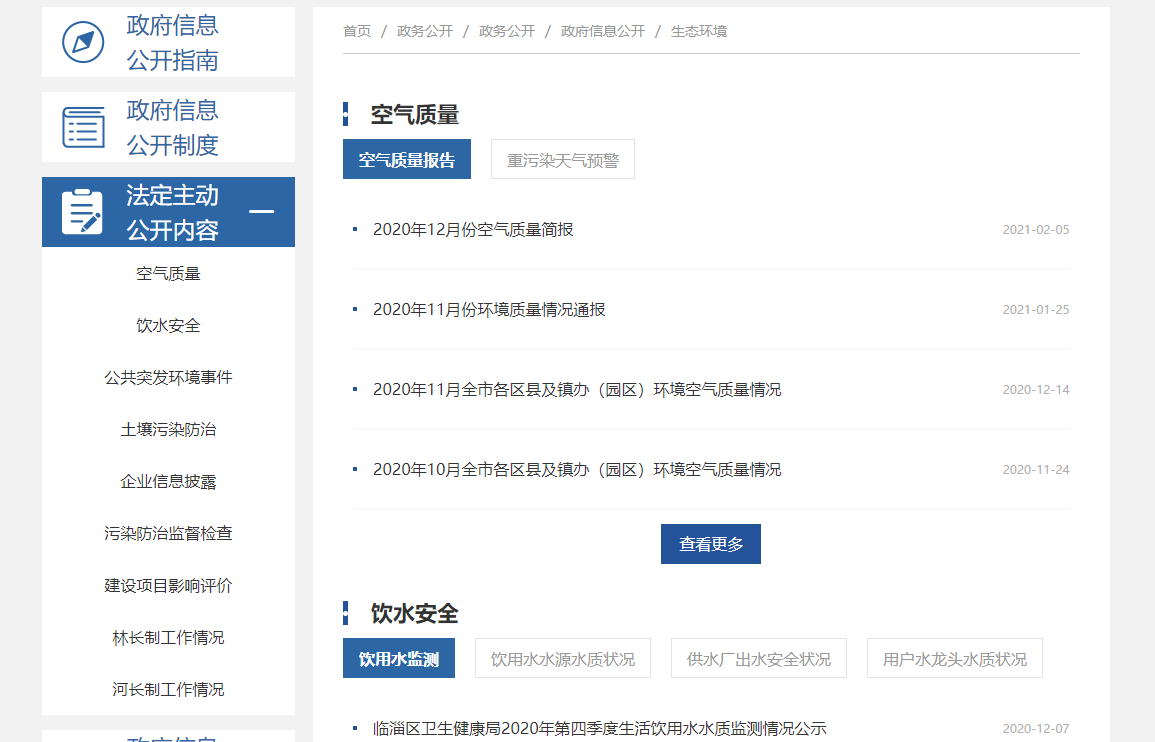Screen dimensions: 1155x742
Task: Open 河长制工作情况 from the sidebar
Action: [168, 690]
